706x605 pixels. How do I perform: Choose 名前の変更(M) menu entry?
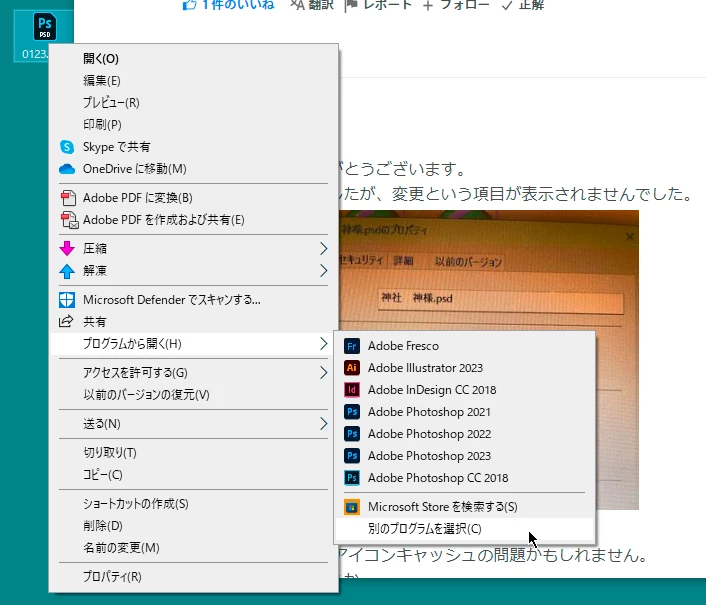pos(193,548)
